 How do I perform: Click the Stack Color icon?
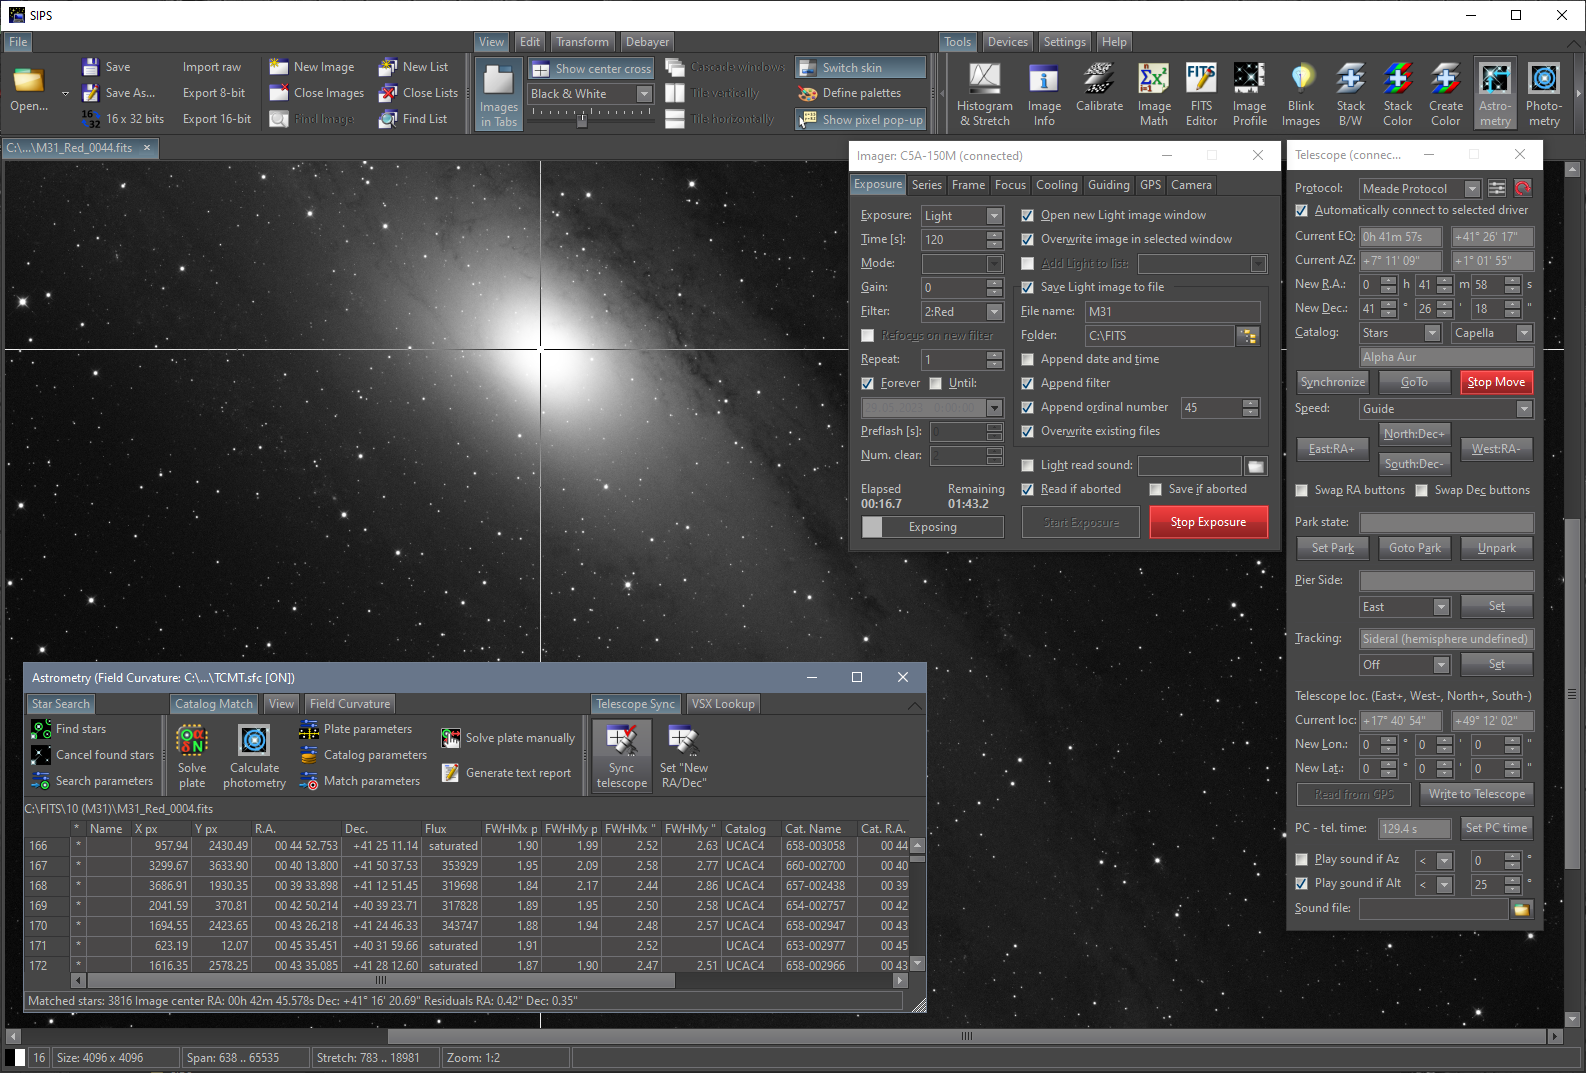pyautogui.click(x=1397, y=94)
